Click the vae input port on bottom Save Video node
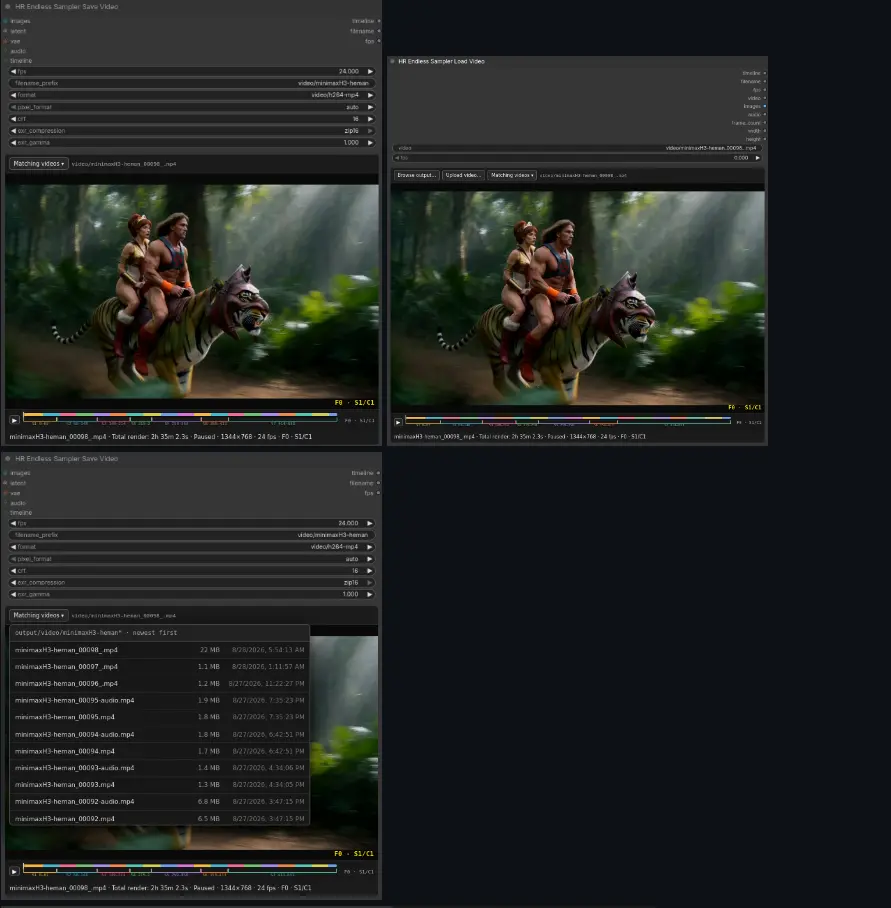Screen dimensions: 891x908 [x=5, y=493]
